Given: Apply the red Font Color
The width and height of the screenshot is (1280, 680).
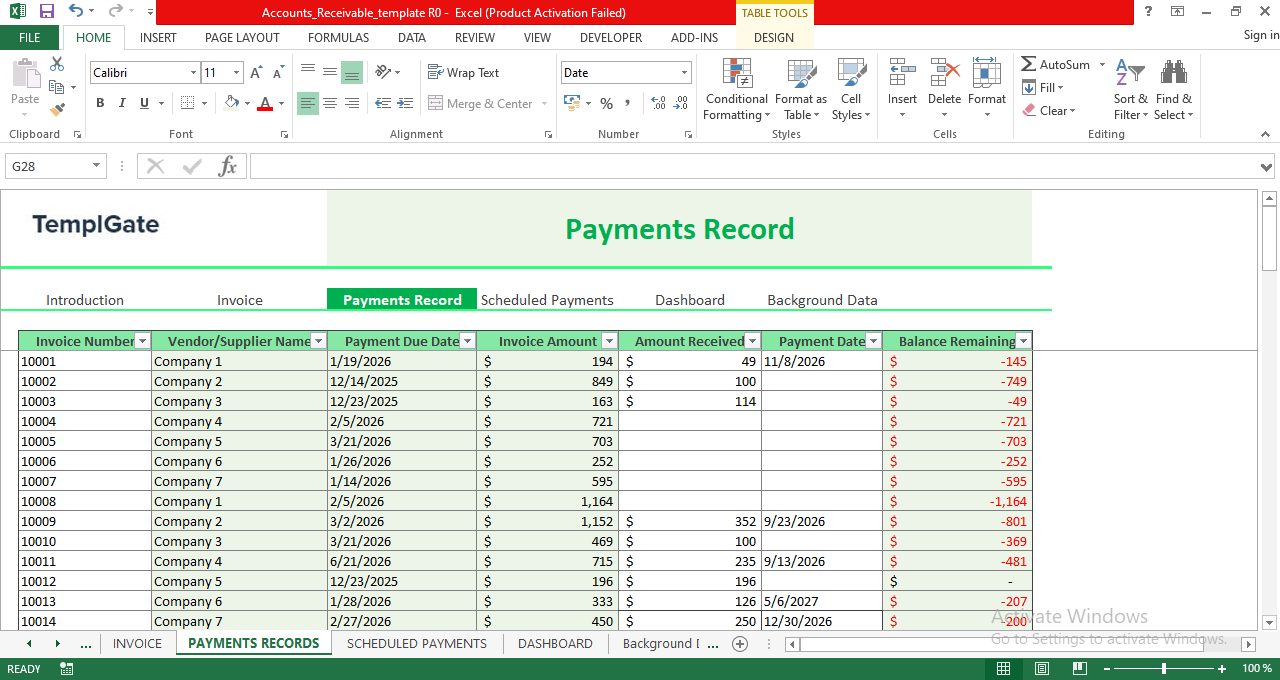Looking at the screenshot, I should [x=265, y=103].
